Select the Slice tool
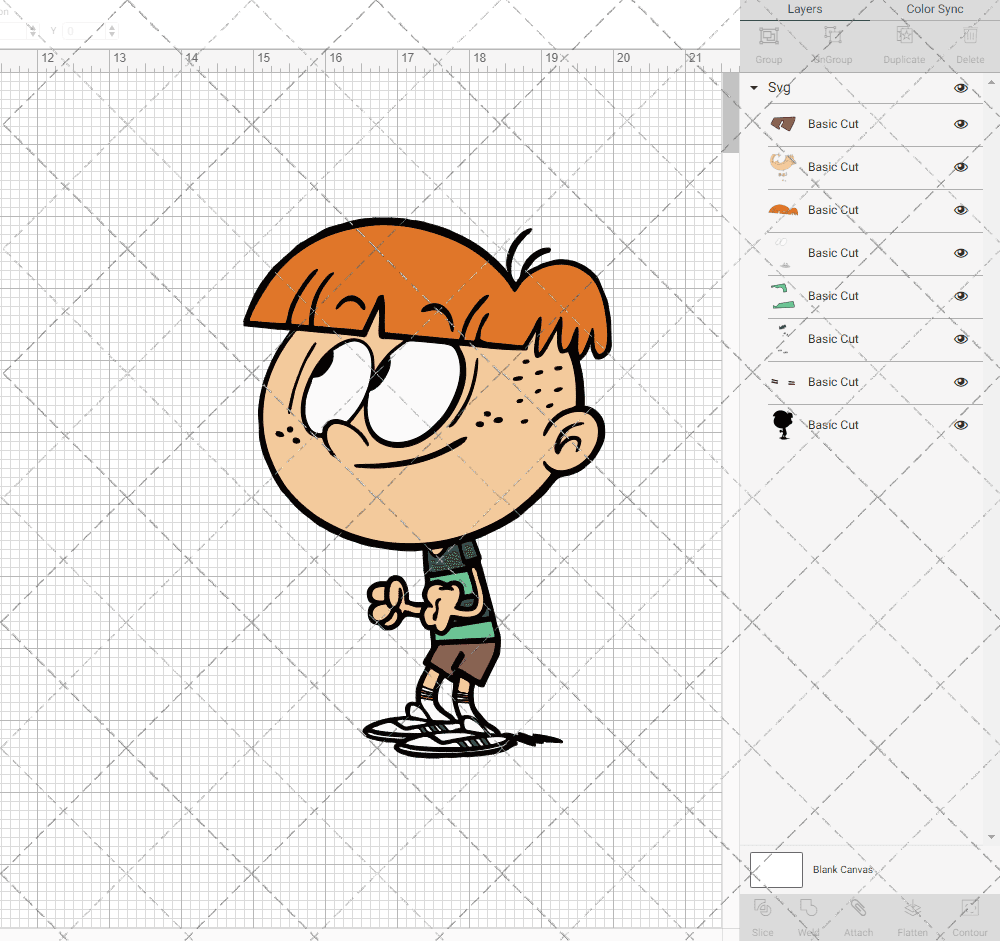Image resolution: width=1000 pixels, height=941 pixels. pos(762,908)
